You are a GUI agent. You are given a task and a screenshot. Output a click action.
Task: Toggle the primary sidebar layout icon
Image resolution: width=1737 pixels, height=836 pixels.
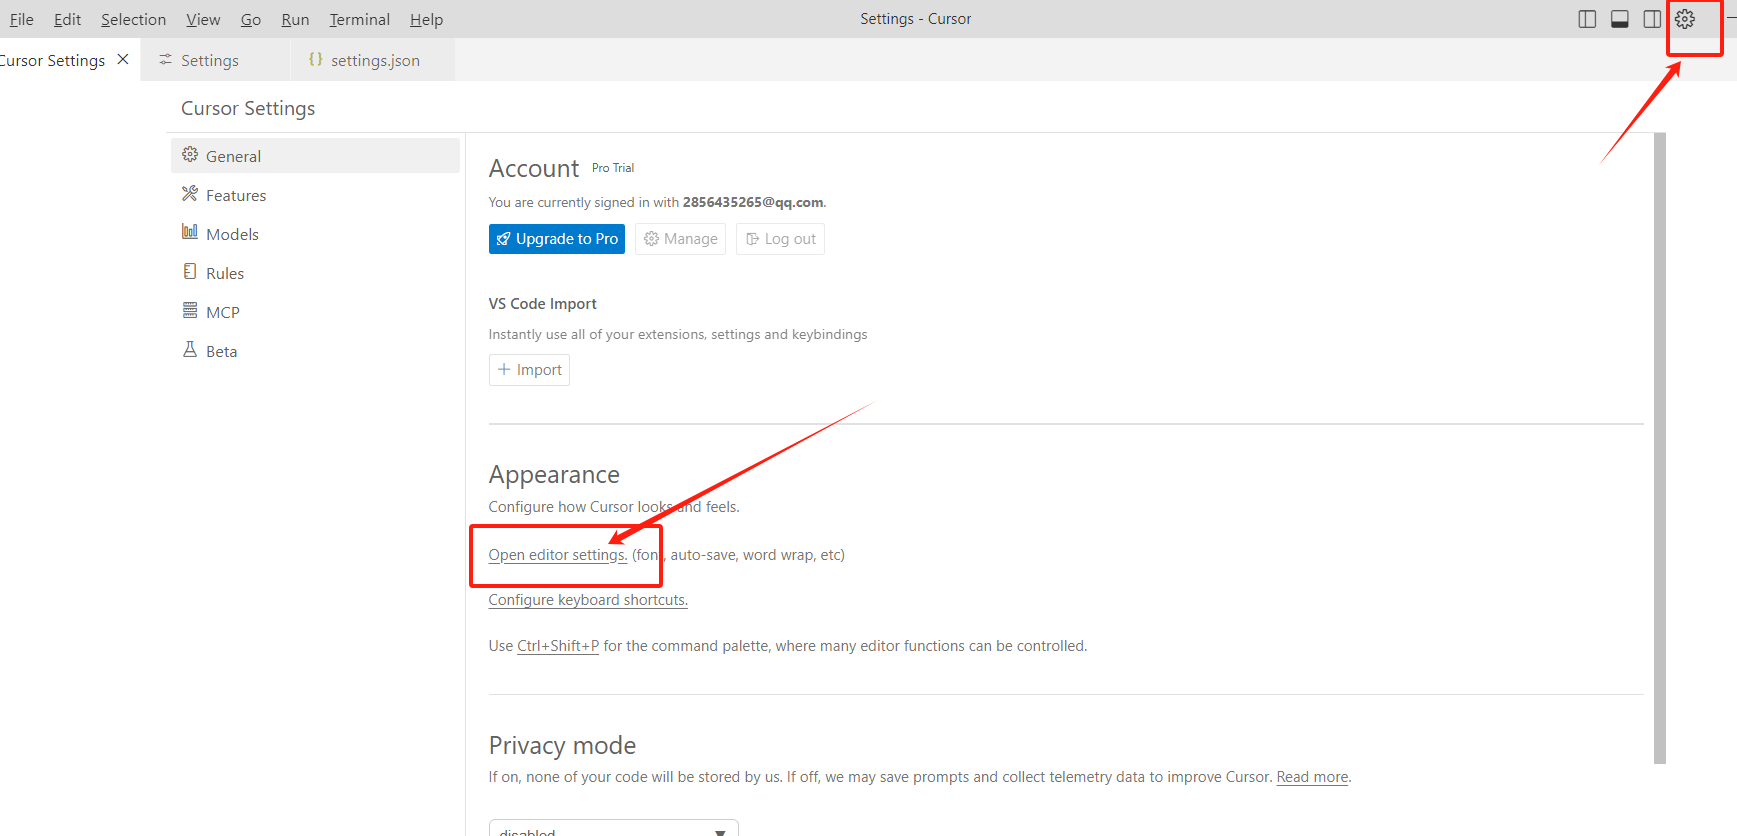tap(1587, 19)
